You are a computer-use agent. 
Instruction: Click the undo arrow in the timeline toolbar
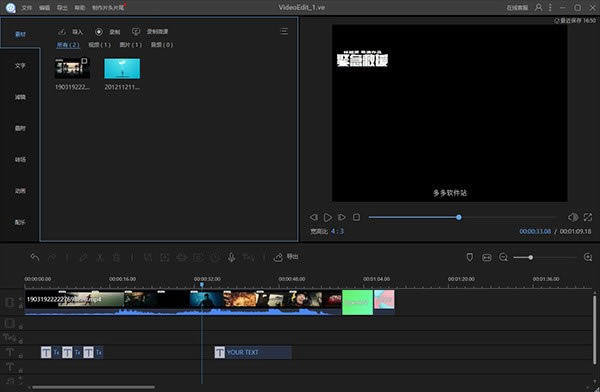pyautogui.click(x=35, y=257)
